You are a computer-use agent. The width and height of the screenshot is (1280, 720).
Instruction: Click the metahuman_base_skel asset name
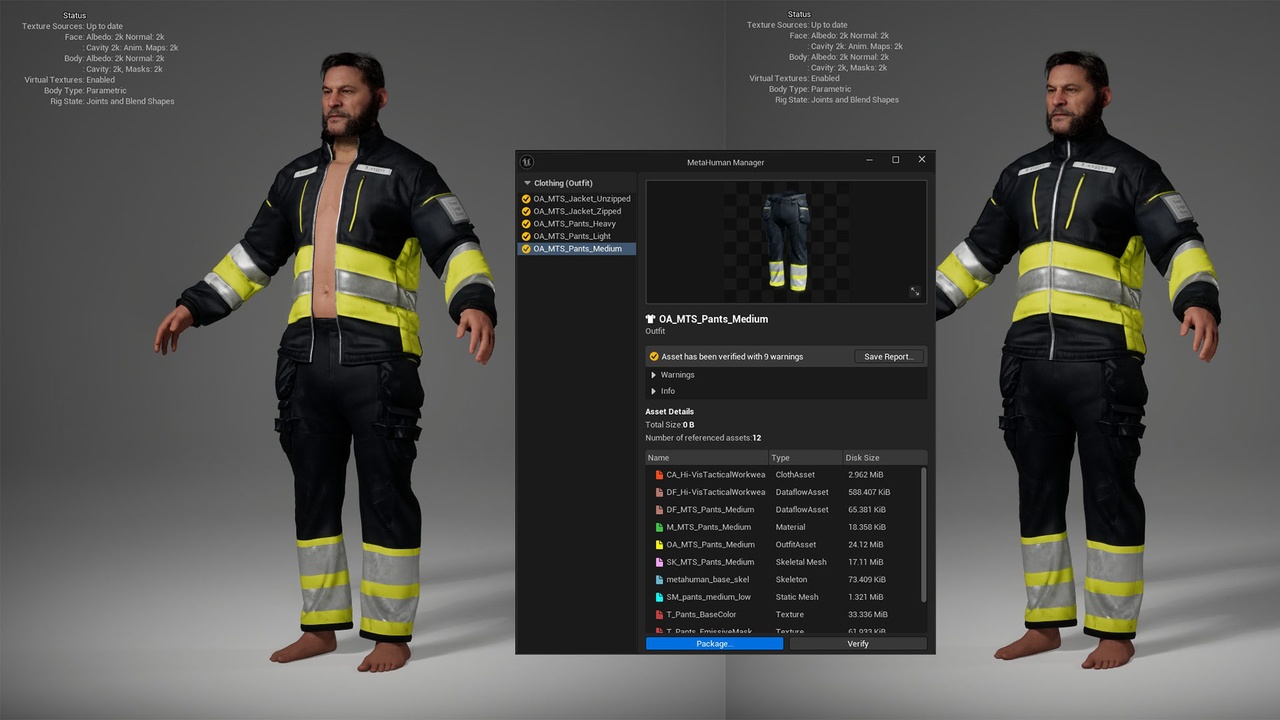click(708, 580)
